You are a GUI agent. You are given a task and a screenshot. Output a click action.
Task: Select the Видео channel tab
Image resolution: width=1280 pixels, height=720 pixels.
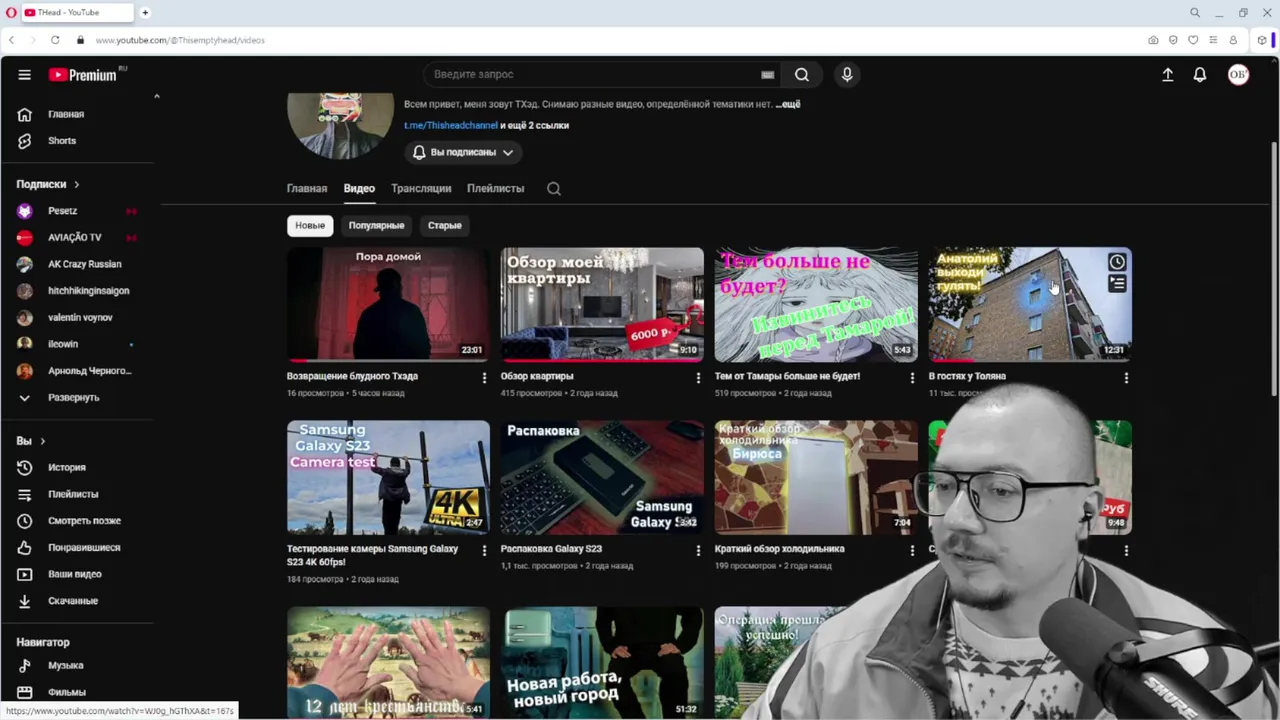(x=359, y=188)
